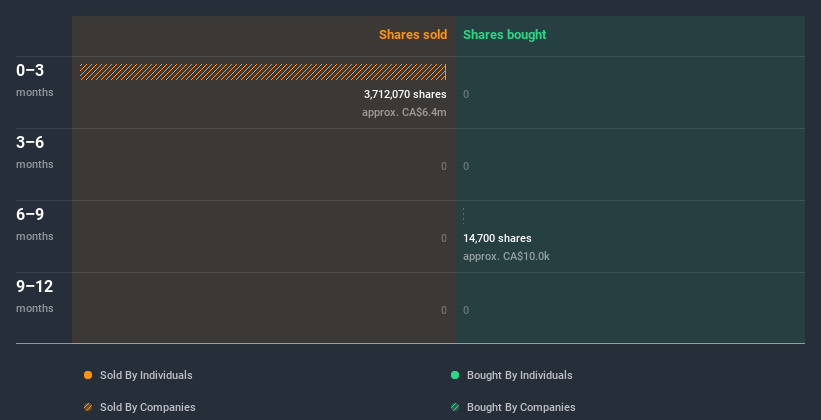Select the Sold By Individuals legend label
The image size is (821, 420).
point(146,375)
